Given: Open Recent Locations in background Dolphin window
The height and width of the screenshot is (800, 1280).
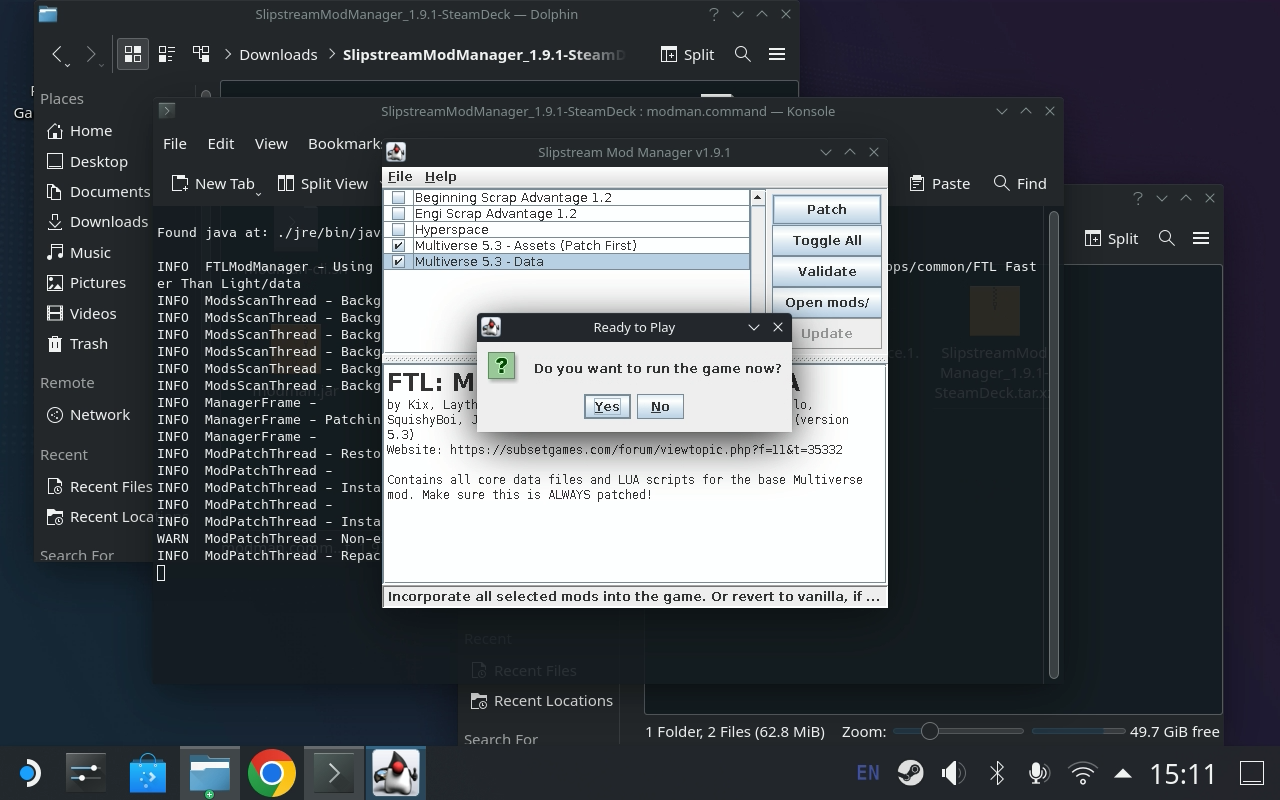Looking at the screenshot, I should click(541, 700).
